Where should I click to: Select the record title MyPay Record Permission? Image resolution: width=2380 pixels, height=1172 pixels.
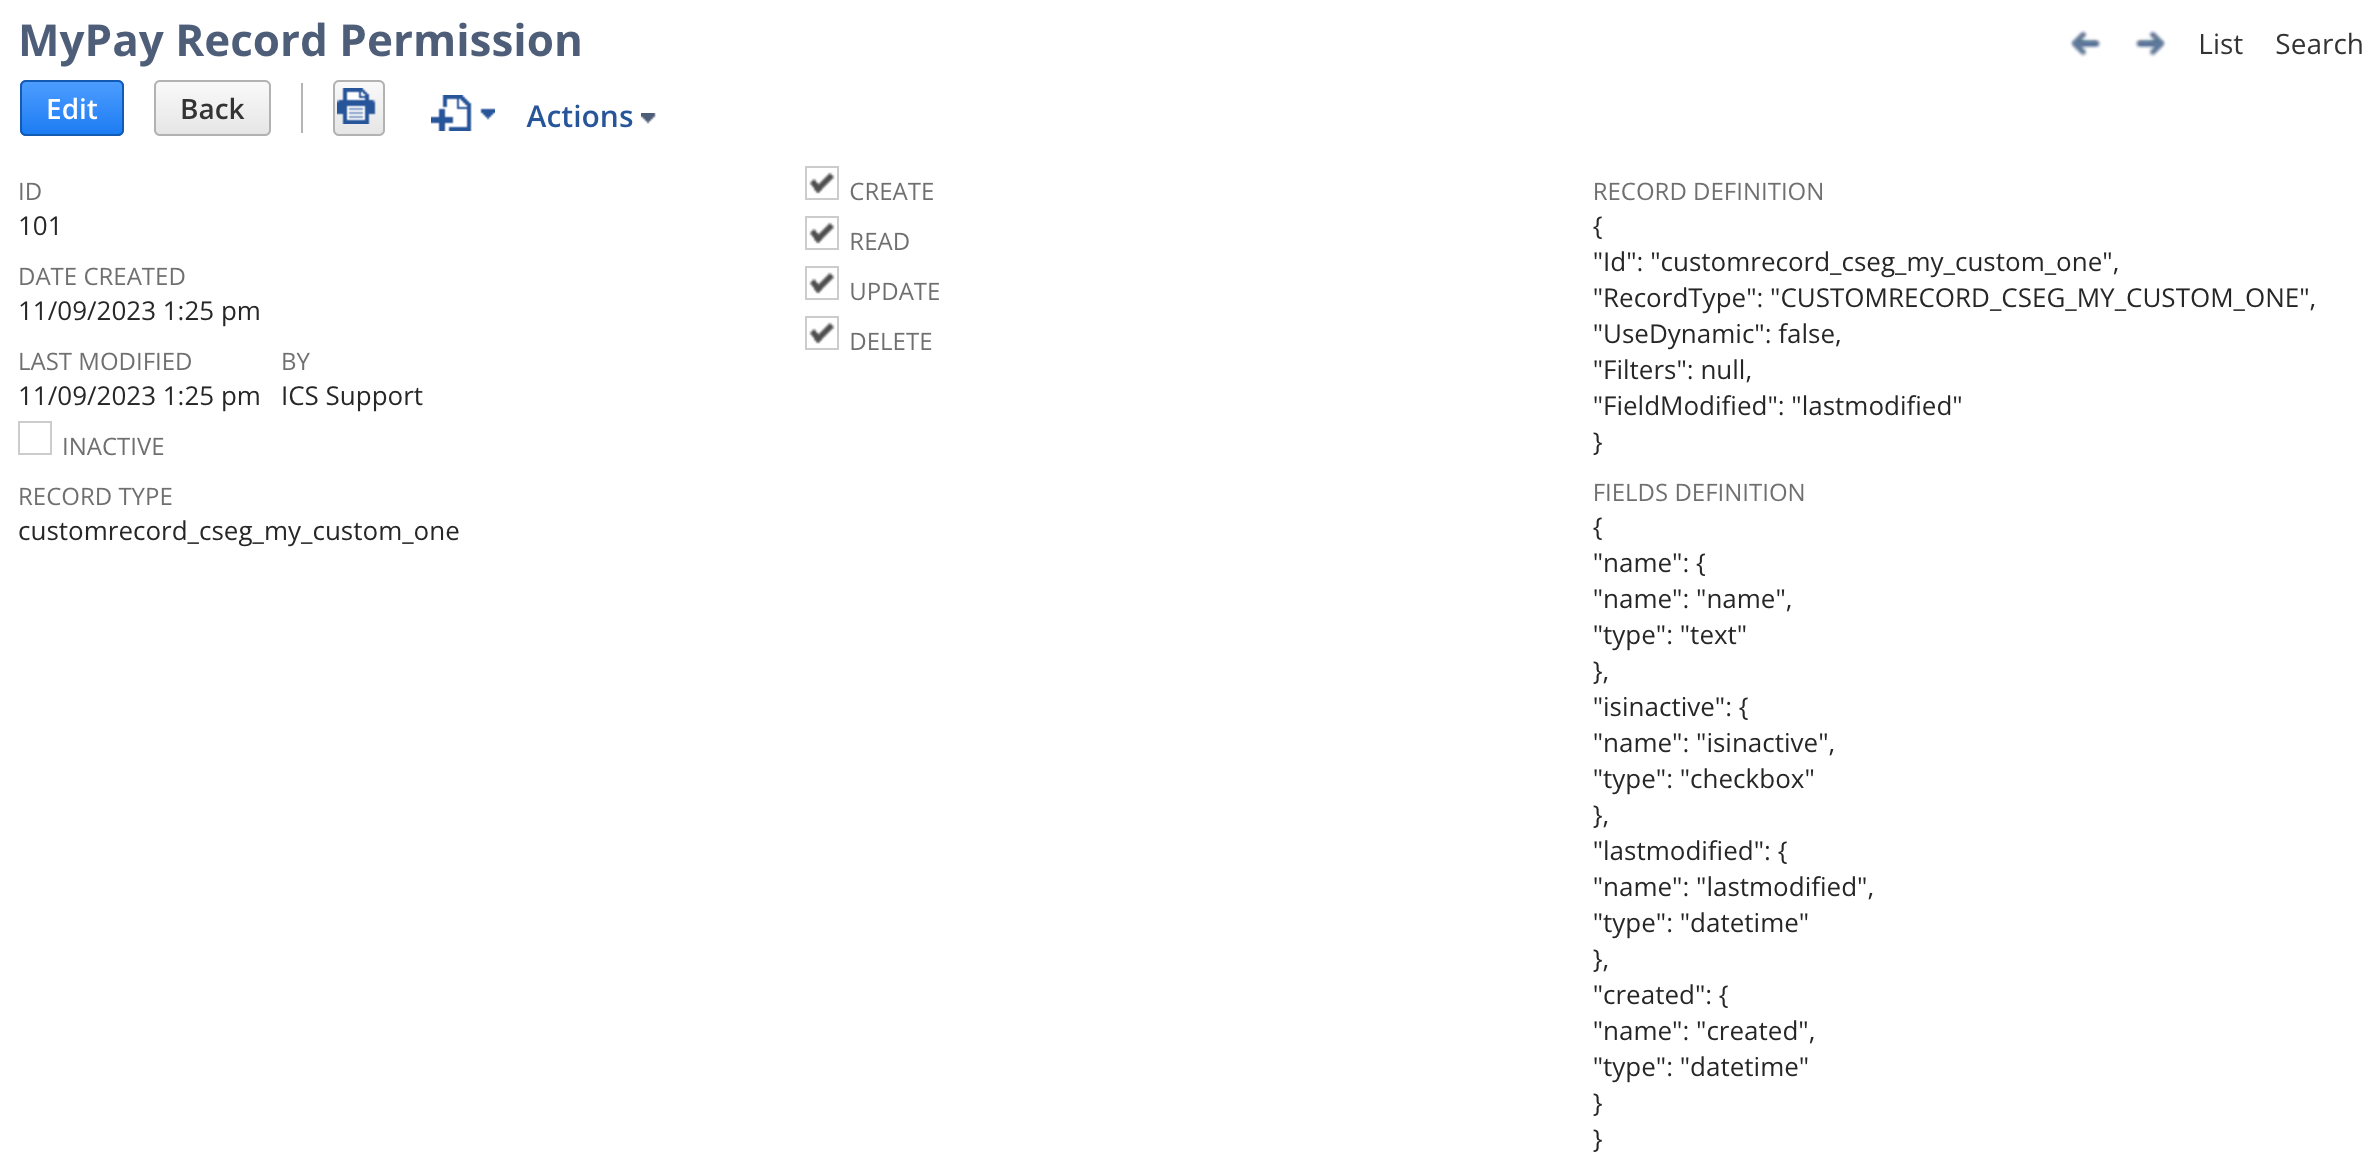(x=301, y=40)
